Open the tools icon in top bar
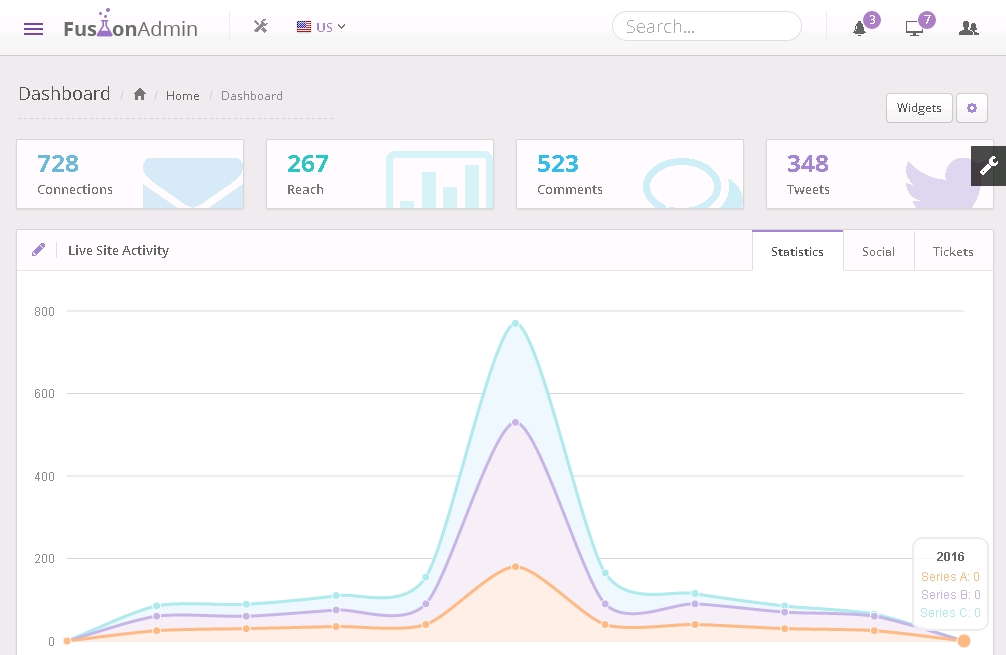This screenshot has width=1006, height=655. click(x=261, y=27)
